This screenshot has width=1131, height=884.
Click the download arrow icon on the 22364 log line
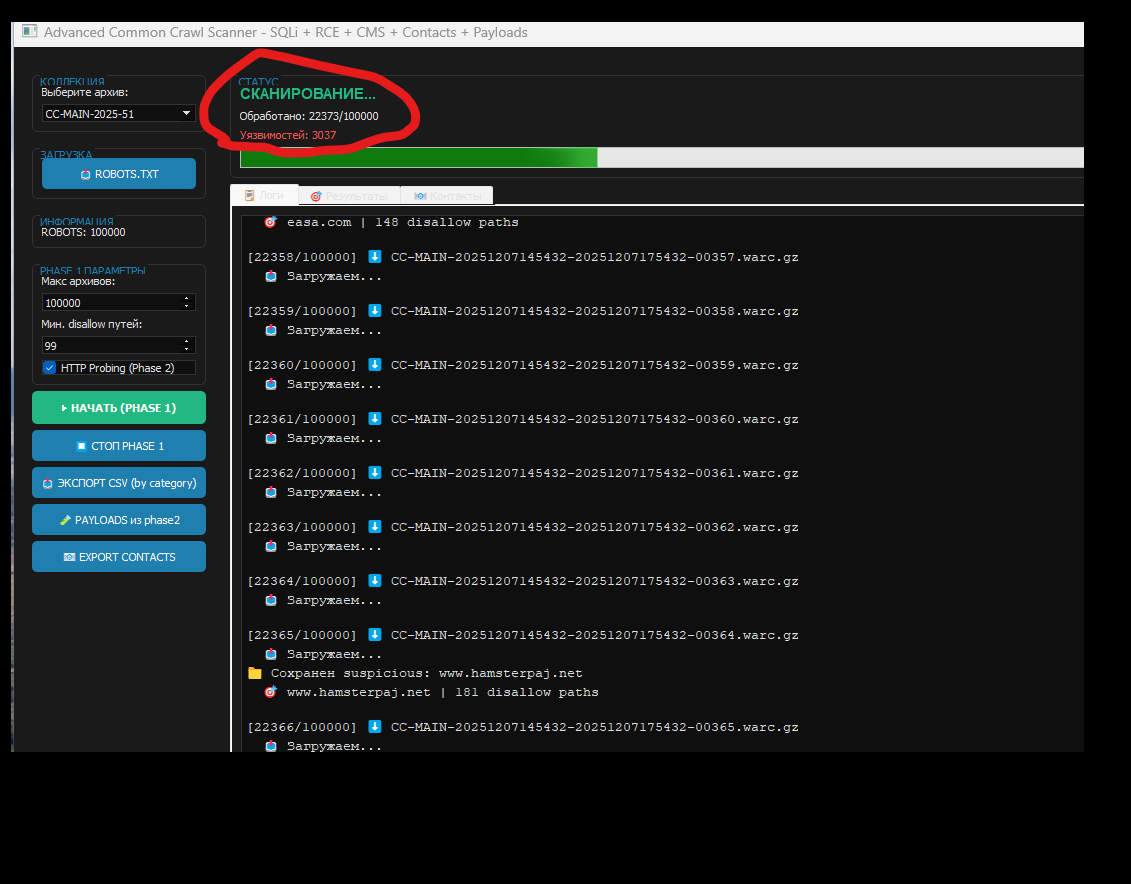pyautogui.click(x=374, y=580)
